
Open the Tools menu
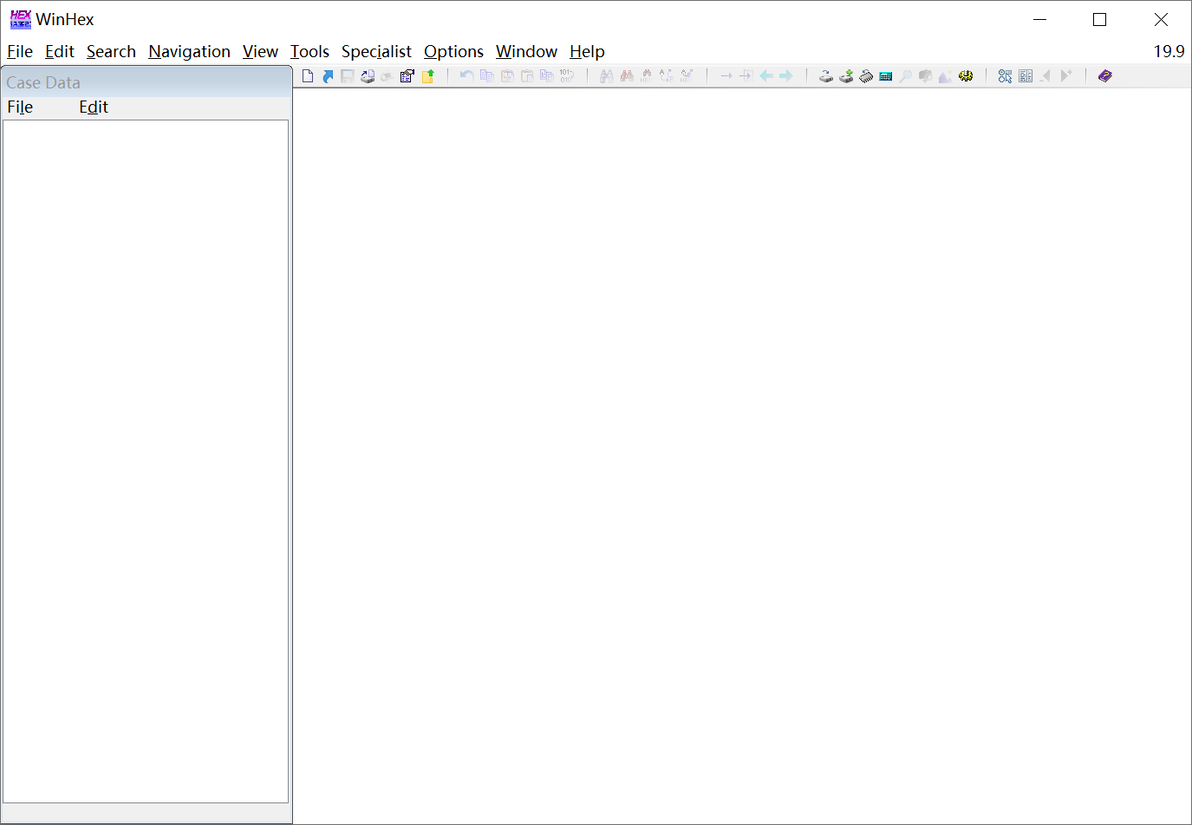pyautogui.click(x=309, y=52)
